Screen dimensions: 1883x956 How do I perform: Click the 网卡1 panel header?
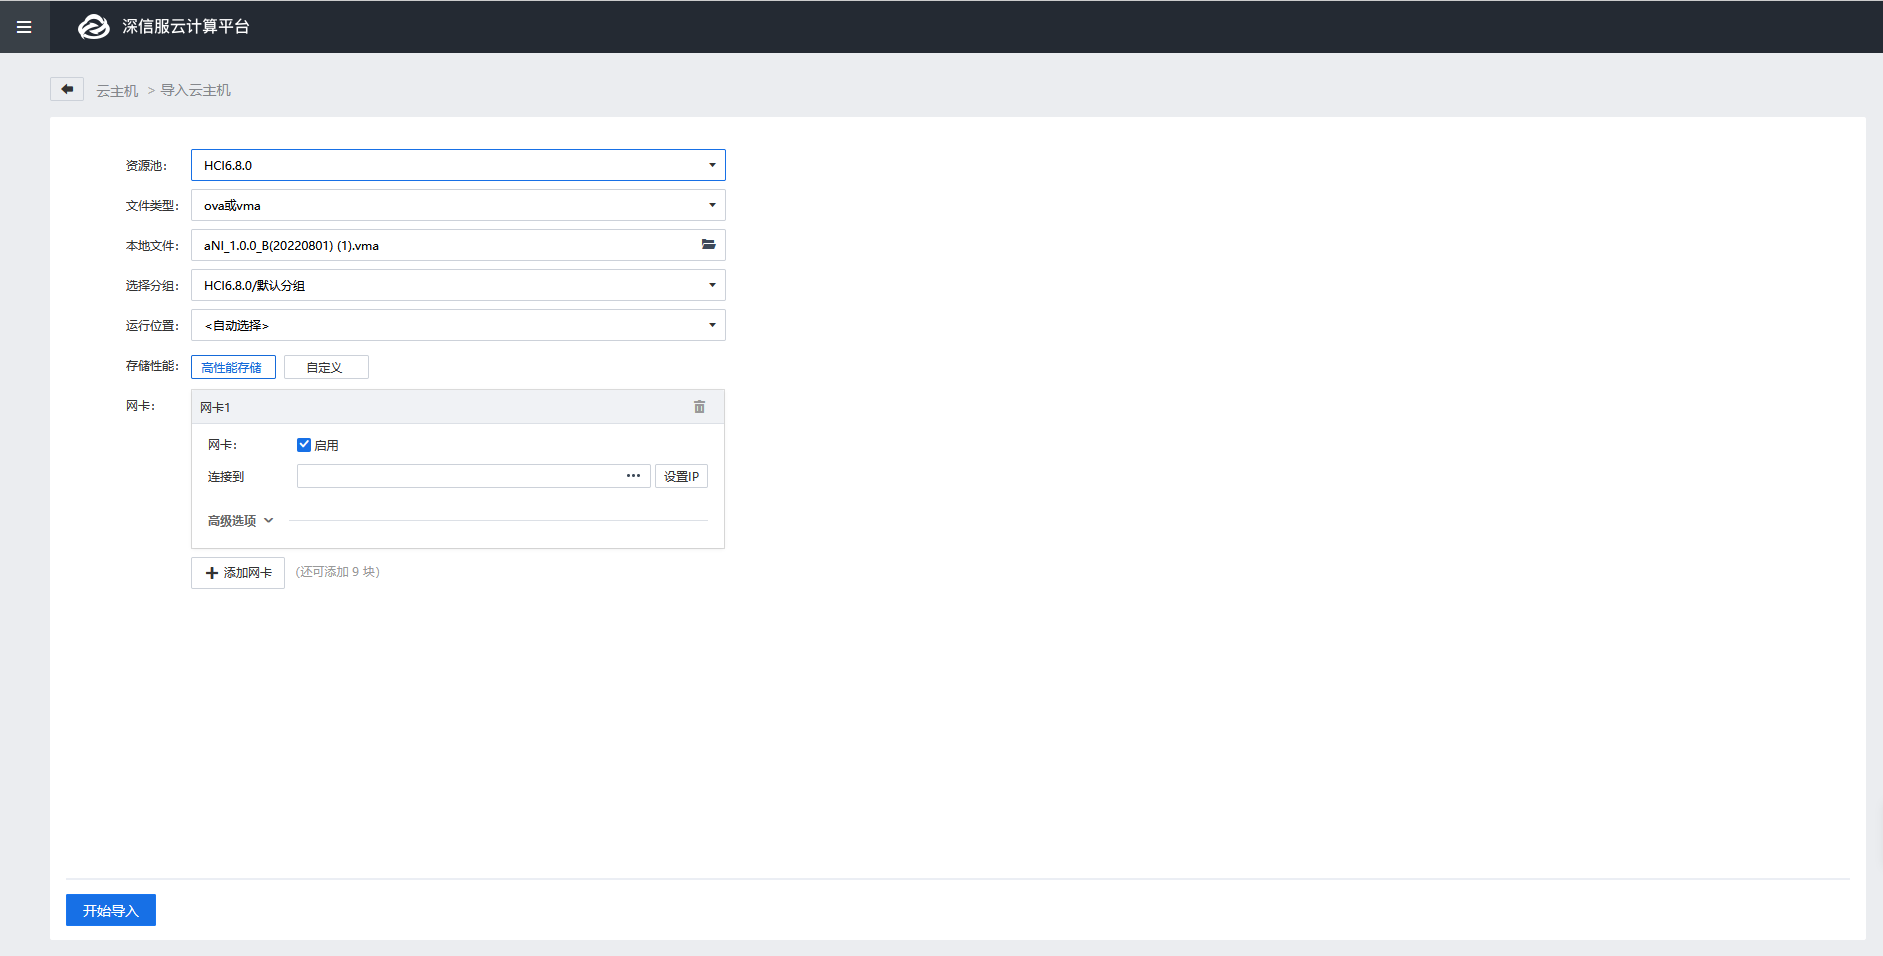point(458,407)
